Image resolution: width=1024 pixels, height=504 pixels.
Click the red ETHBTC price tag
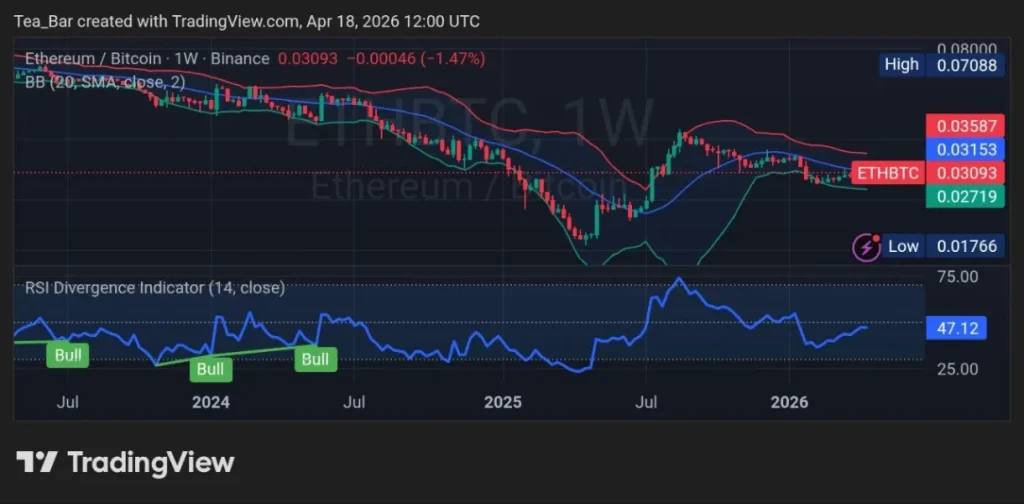(886, 173)
